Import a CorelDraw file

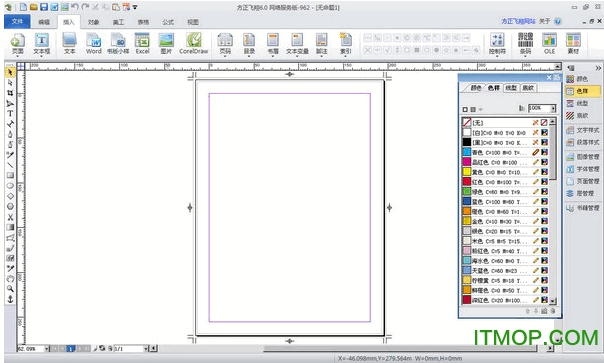[193, 43]
